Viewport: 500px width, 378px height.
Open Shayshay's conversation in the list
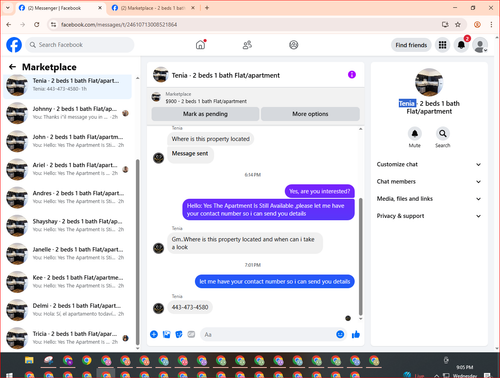68,225
